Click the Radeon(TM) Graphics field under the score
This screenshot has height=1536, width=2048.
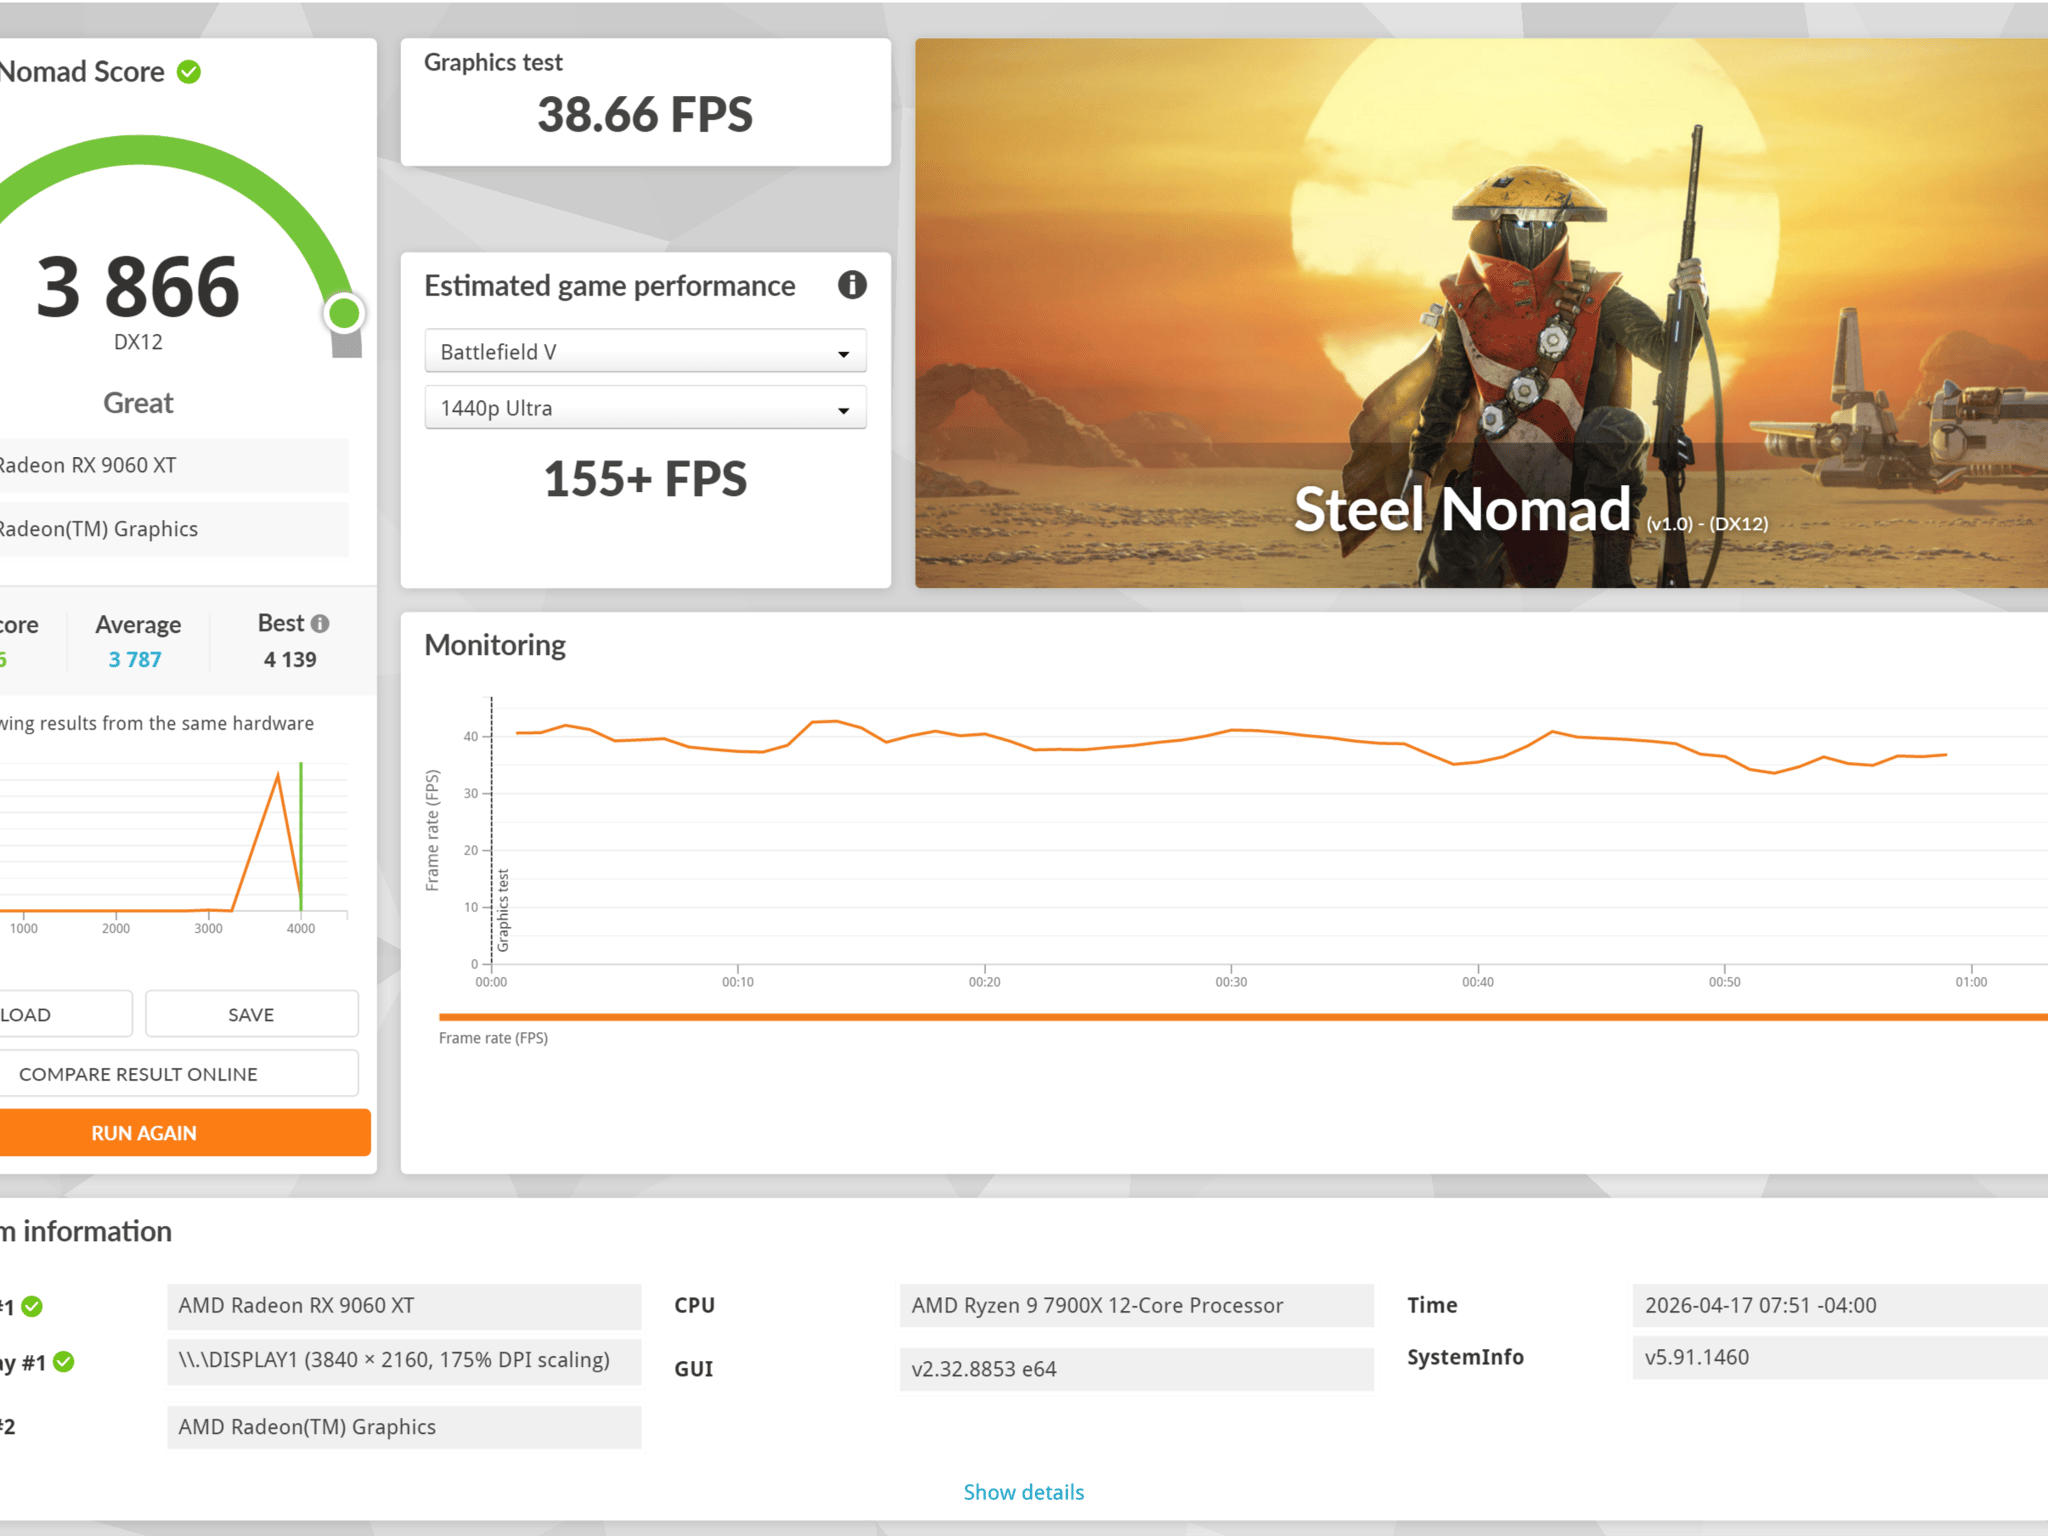(174, 529)
